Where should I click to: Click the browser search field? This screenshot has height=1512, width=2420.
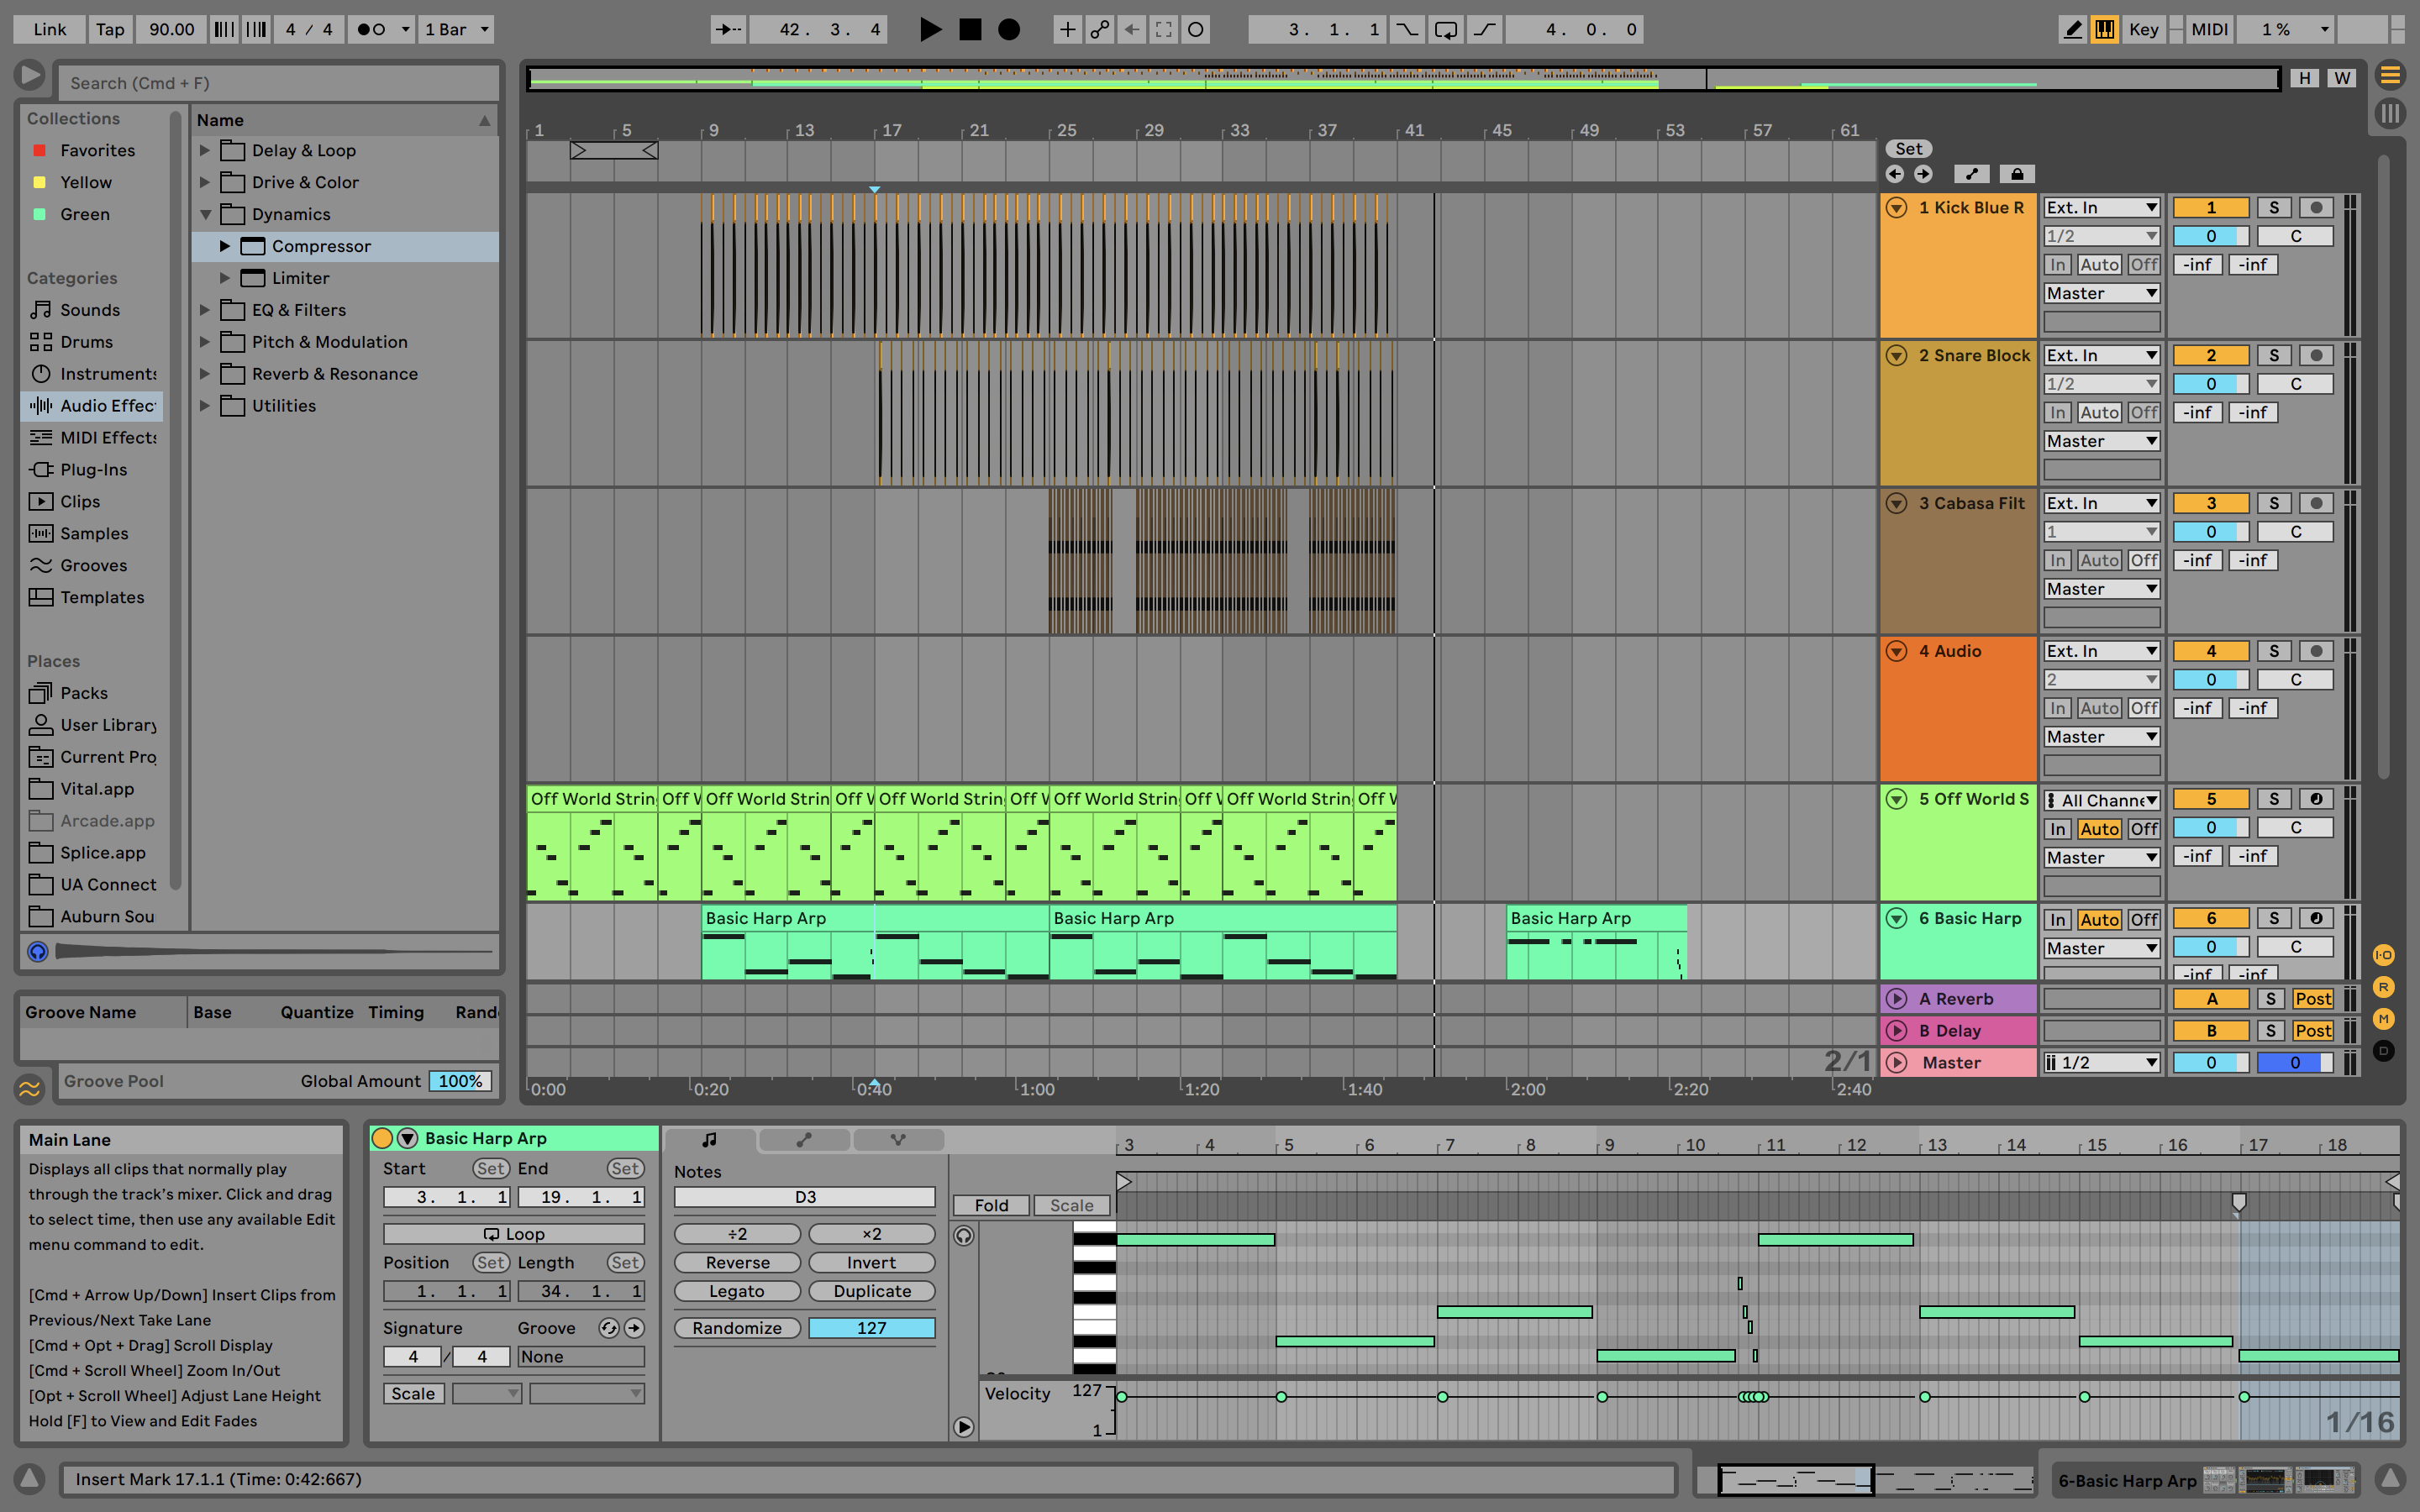[279, 83]
